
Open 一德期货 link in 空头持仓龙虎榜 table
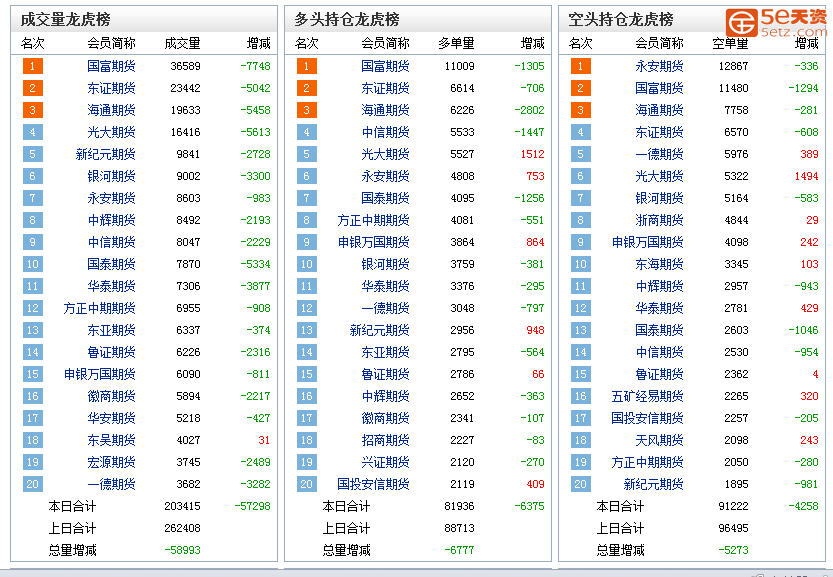[x=659, y=154]
